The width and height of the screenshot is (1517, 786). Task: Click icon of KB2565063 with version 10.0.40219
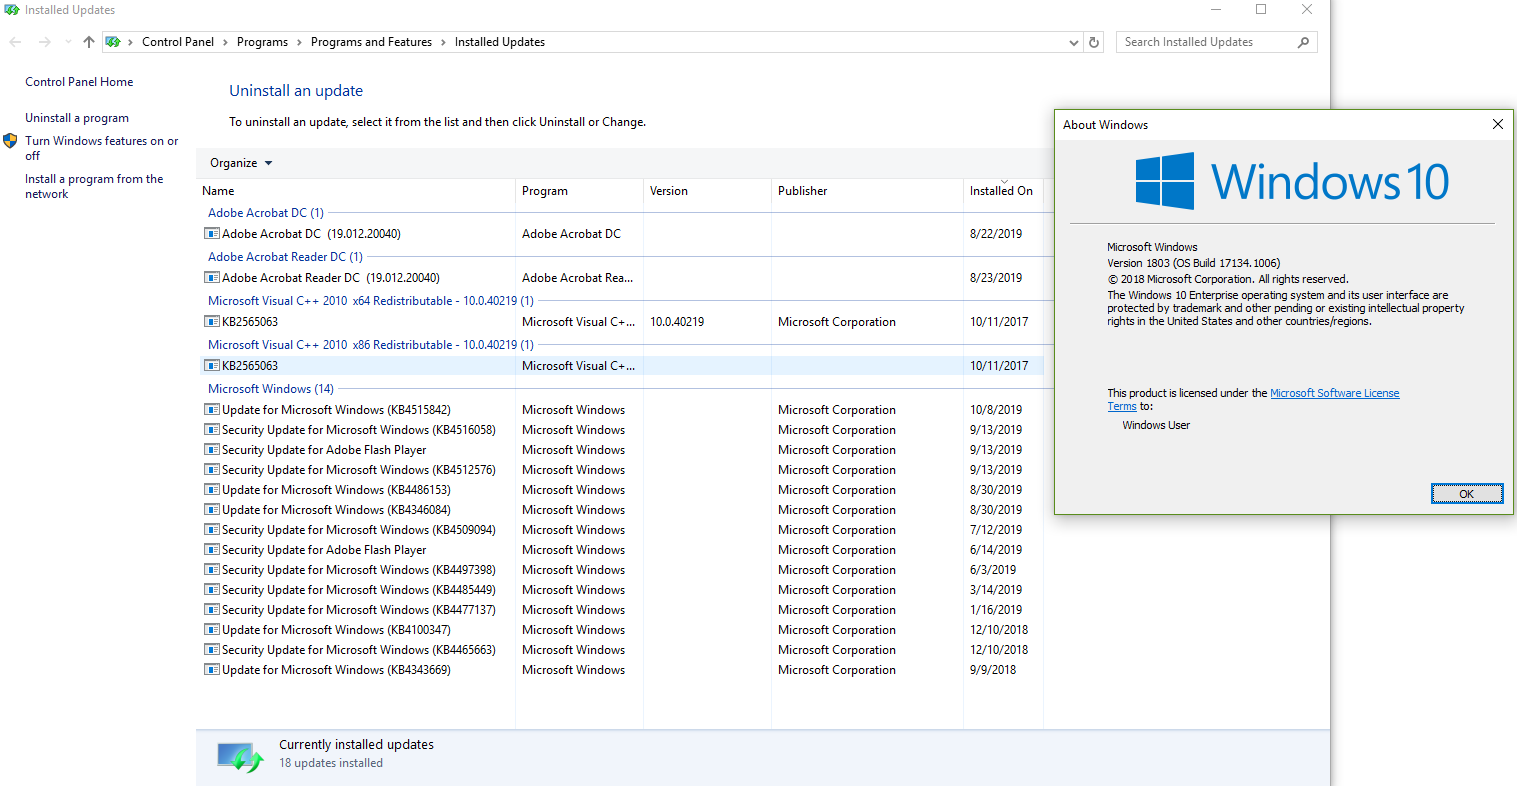212,322
